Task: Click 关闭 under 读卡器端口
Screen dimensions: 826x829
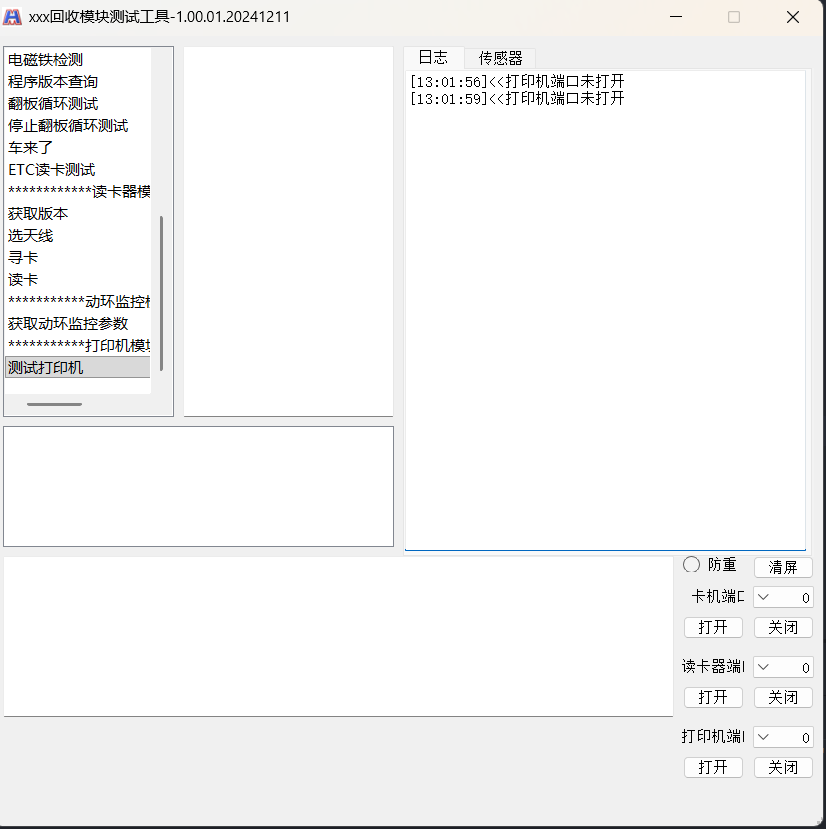Action: point(783,697)
